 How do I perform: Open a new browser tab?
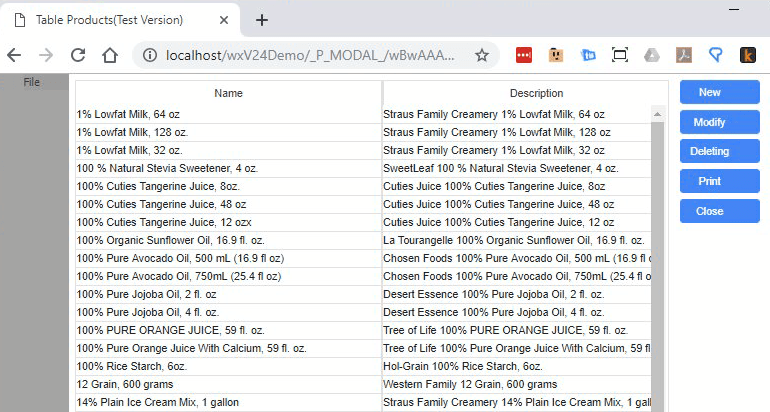(262, 20)
